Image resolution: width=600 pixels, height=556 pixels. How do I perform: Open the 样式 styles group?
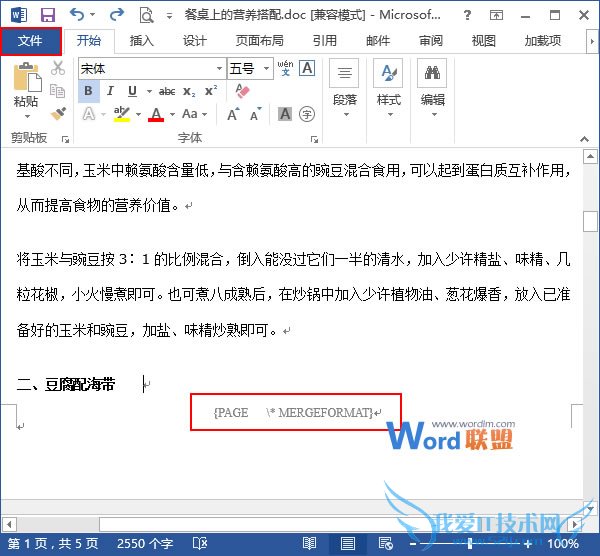point(388,88)
